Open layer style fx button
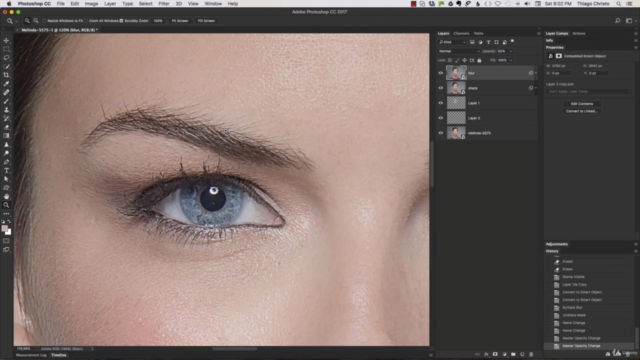 point(486,354)
